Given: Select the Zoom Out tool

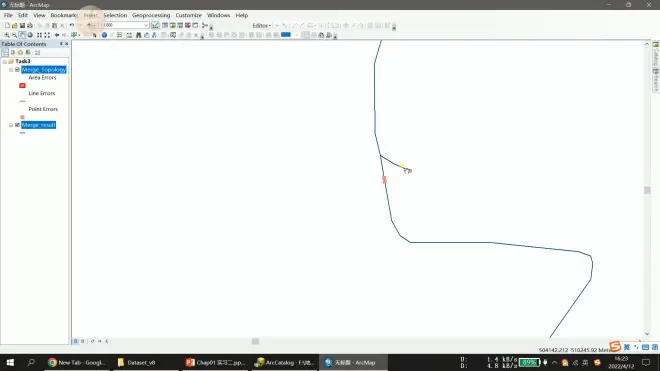Looking at the screenshot, I should tap(14, 35).
